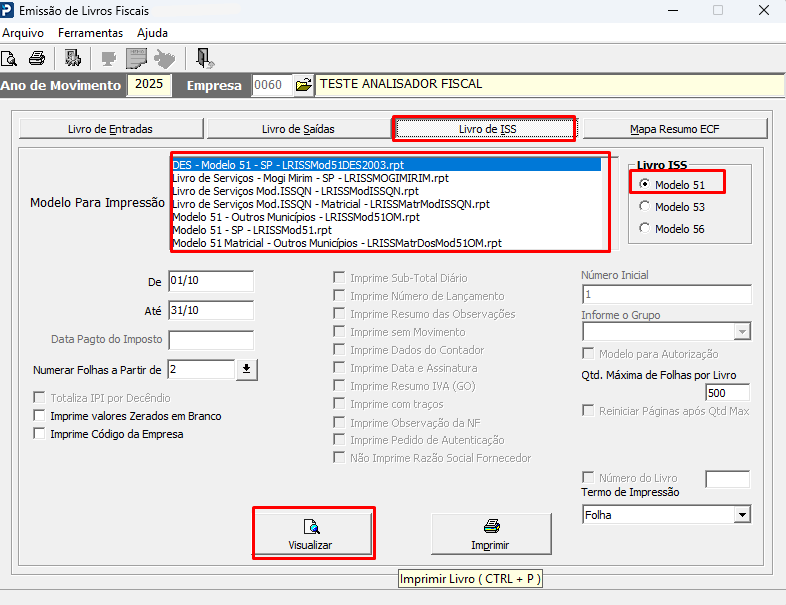This screenshot has height=605, width=786.
Task: Enable Imprime Código da Empresa checkbox
Action: point(39,433)
